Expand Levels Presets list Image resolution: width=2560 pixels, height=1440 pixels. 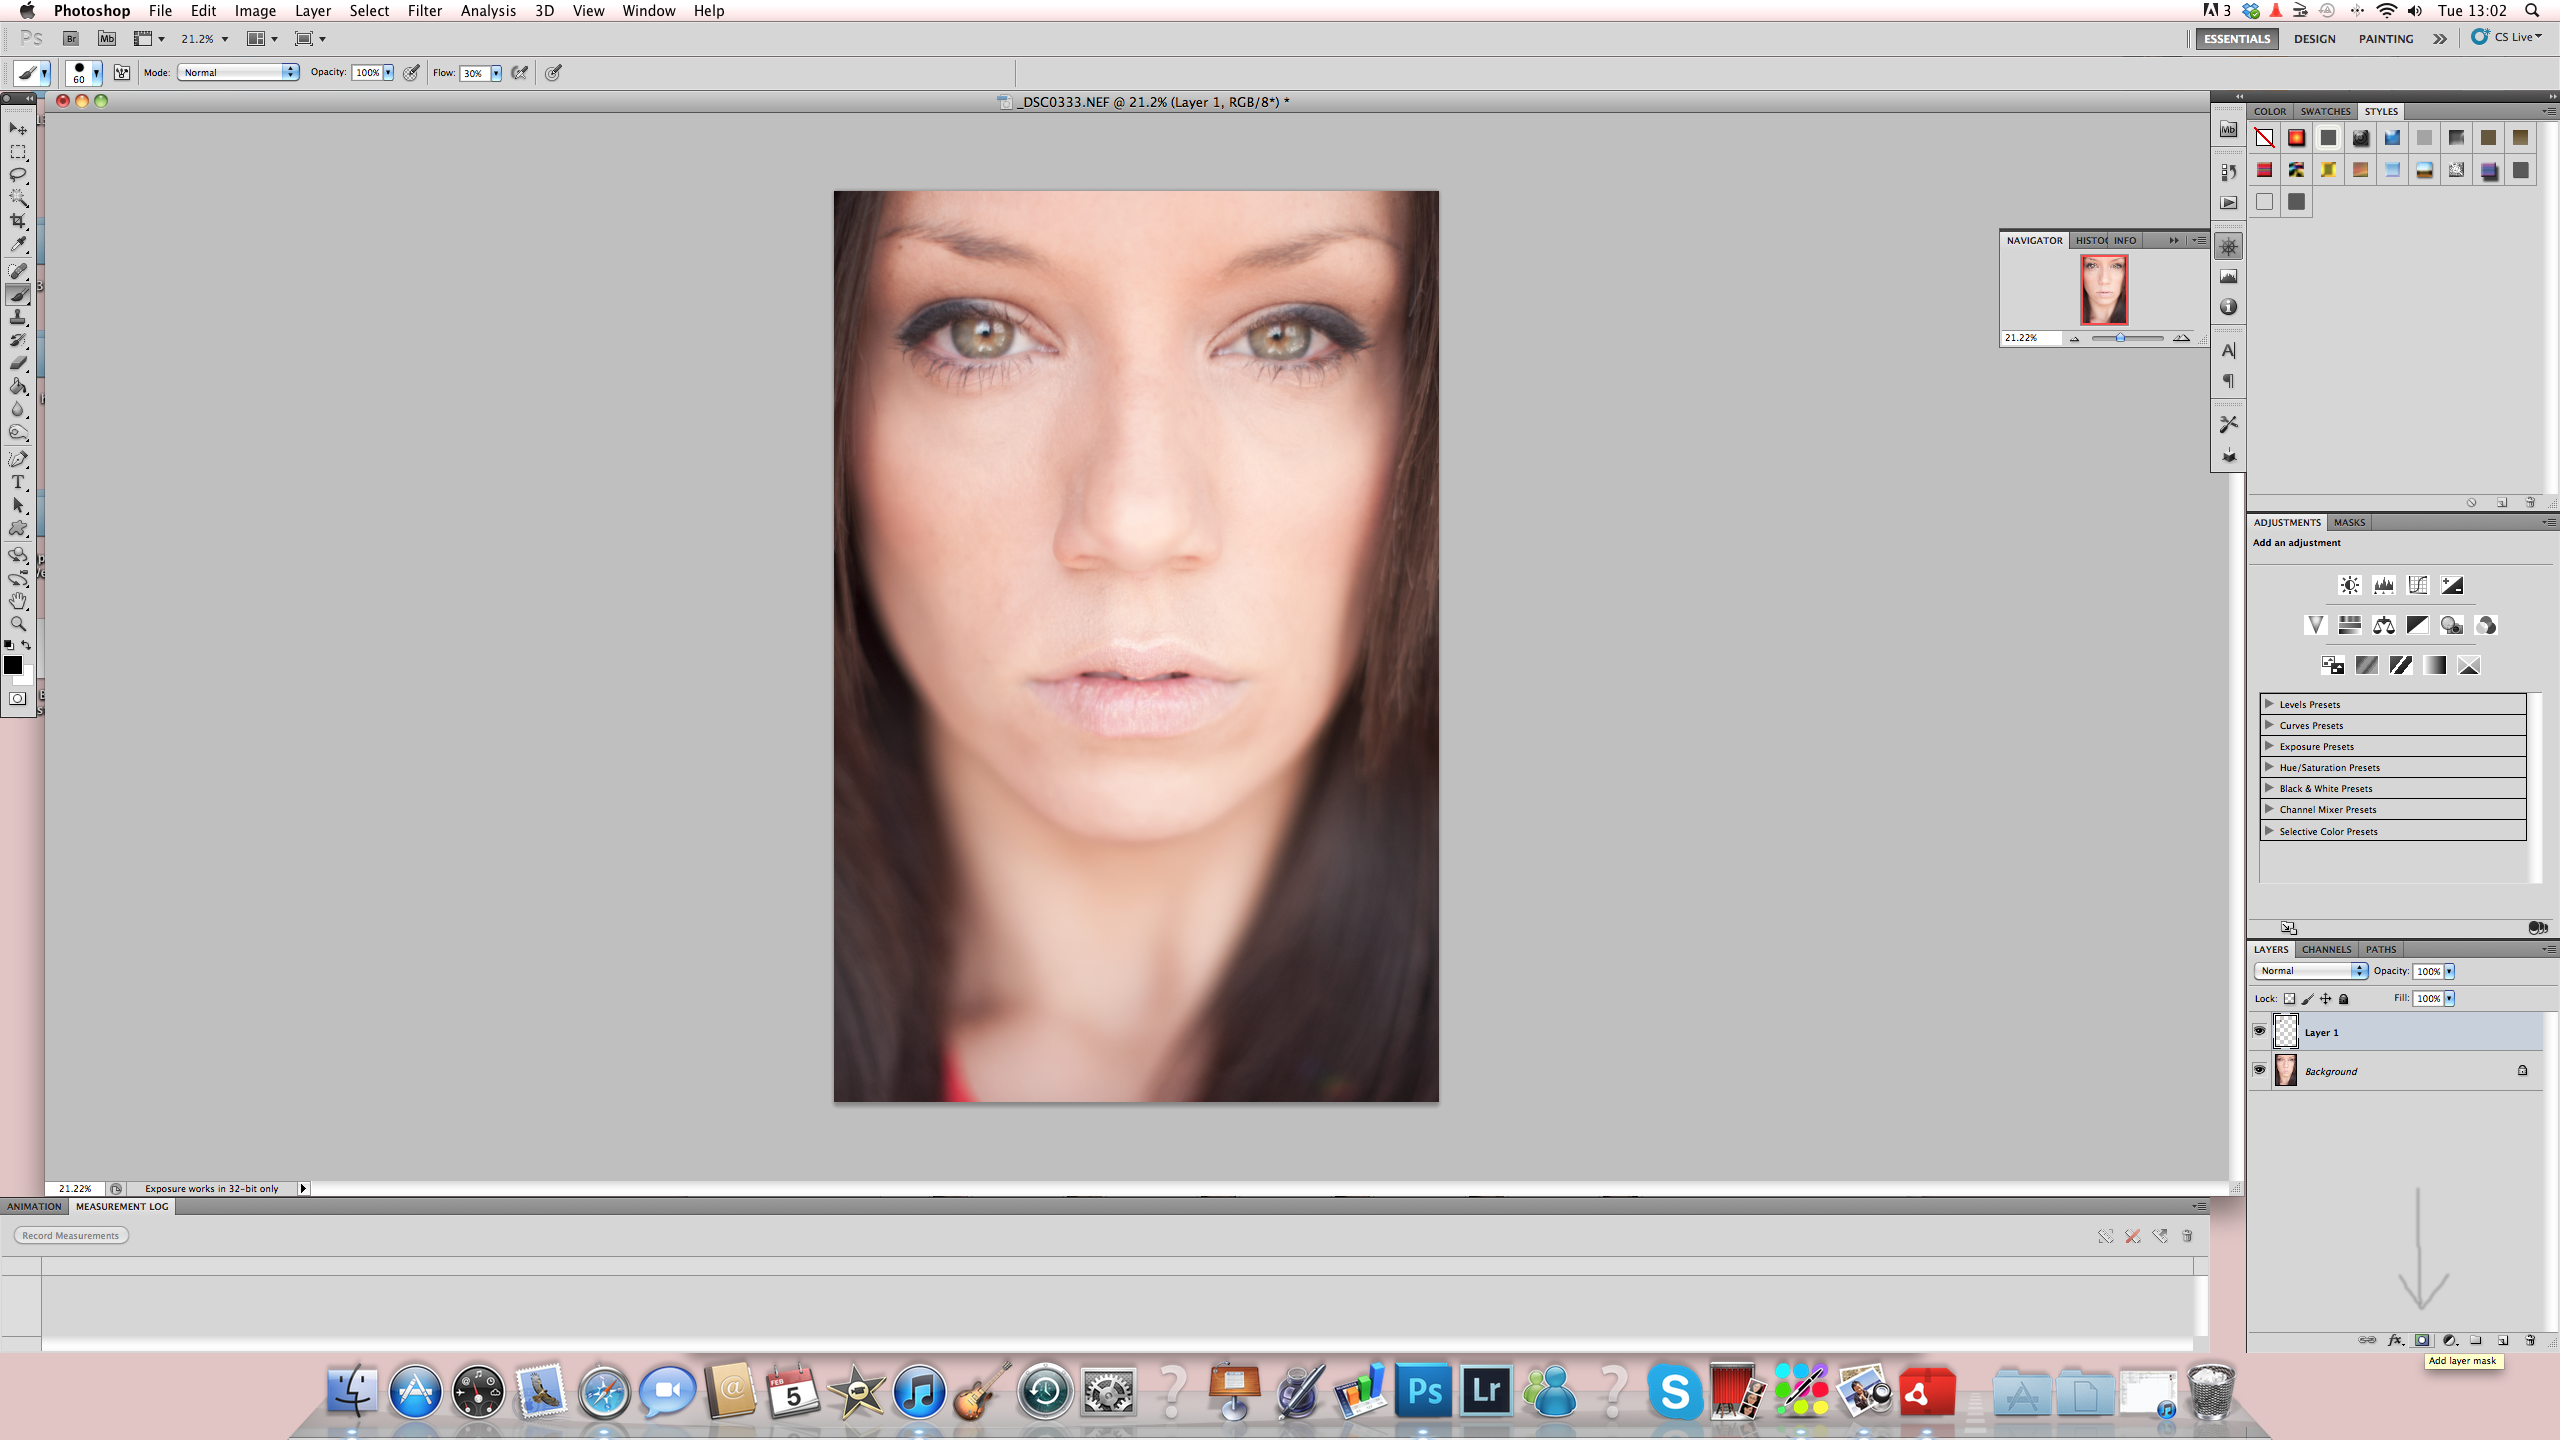(2269, 704)
